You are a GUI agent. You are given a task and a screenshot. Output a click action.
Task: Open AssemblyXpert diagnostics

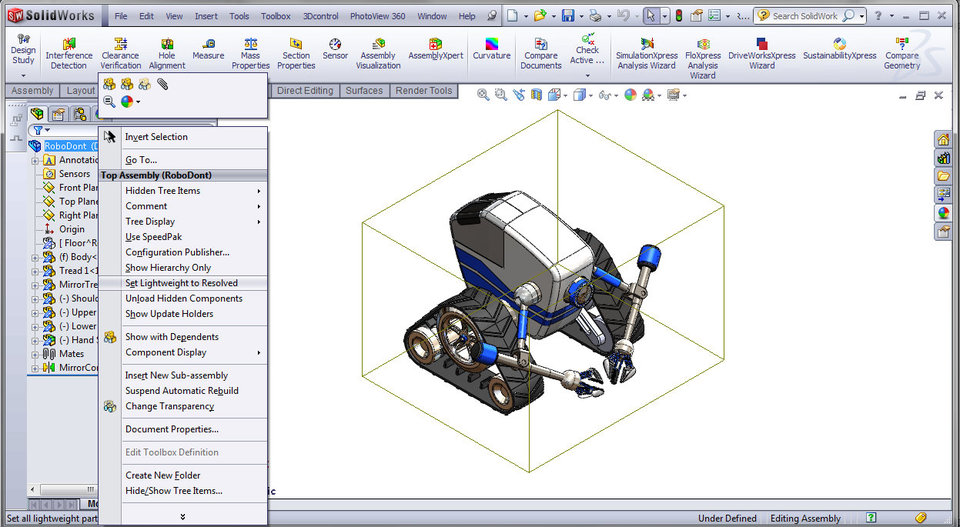pyautogui.click(x=435, y=49)
